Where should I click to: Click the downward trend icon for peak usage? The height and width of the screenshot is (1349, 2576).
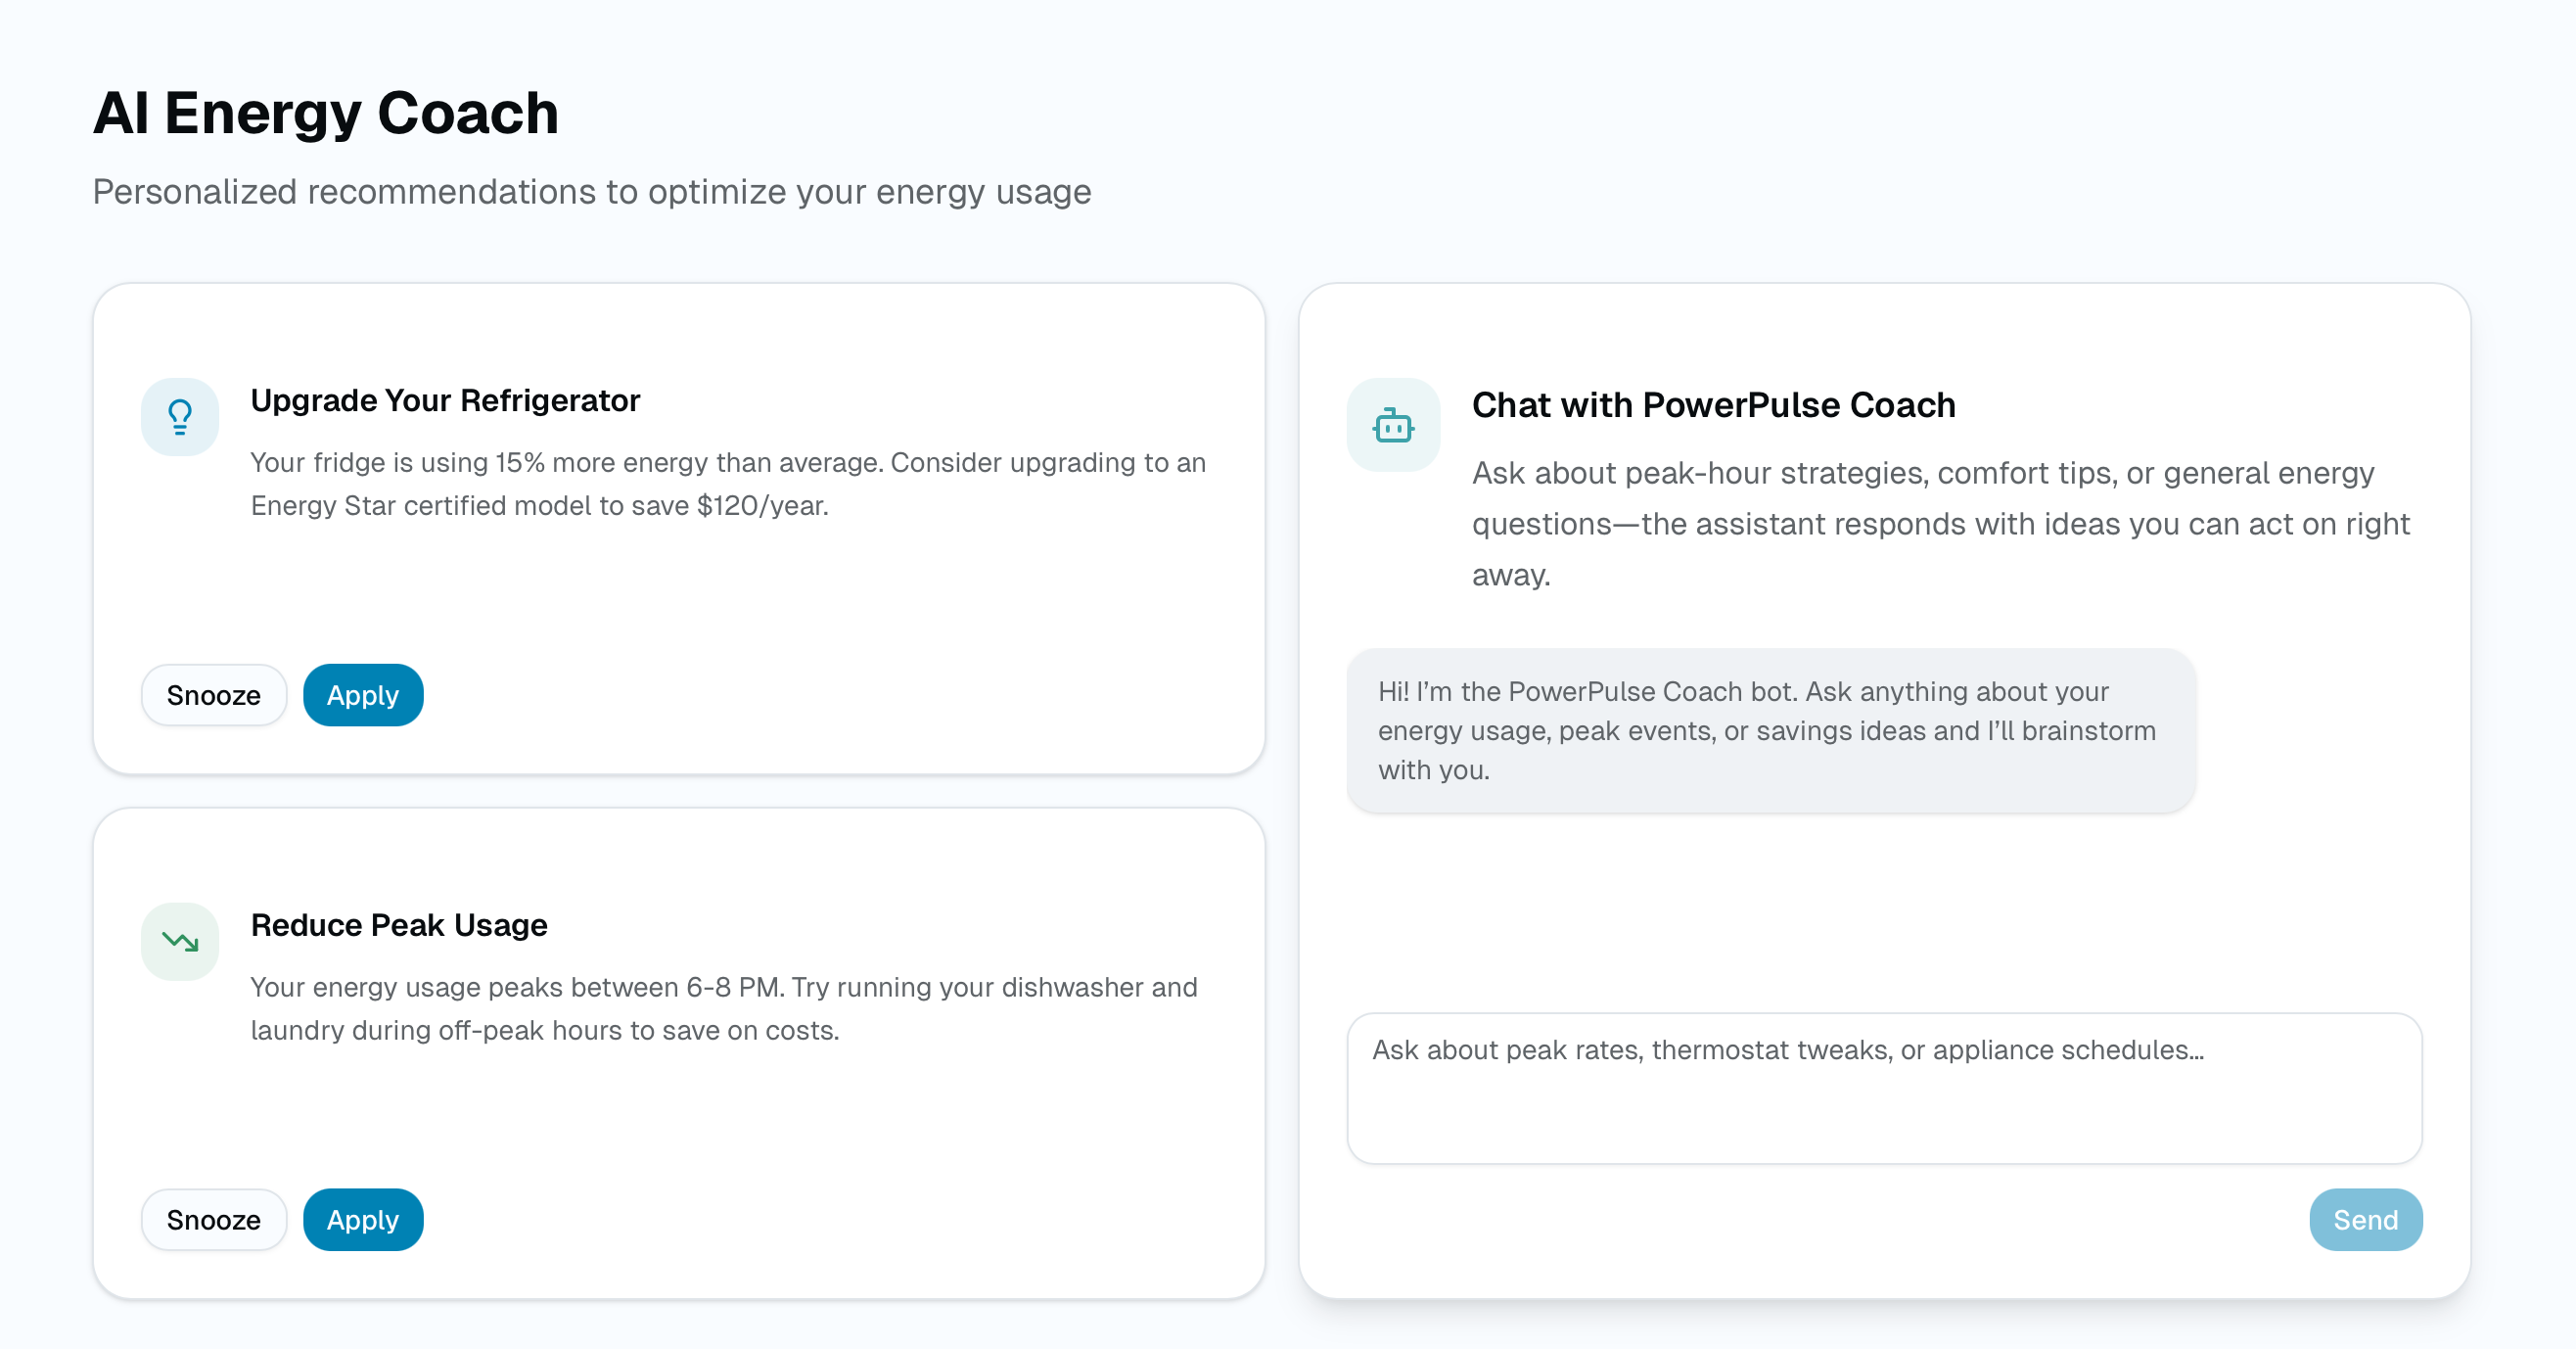pyautogui.click(x=180, y=941)
